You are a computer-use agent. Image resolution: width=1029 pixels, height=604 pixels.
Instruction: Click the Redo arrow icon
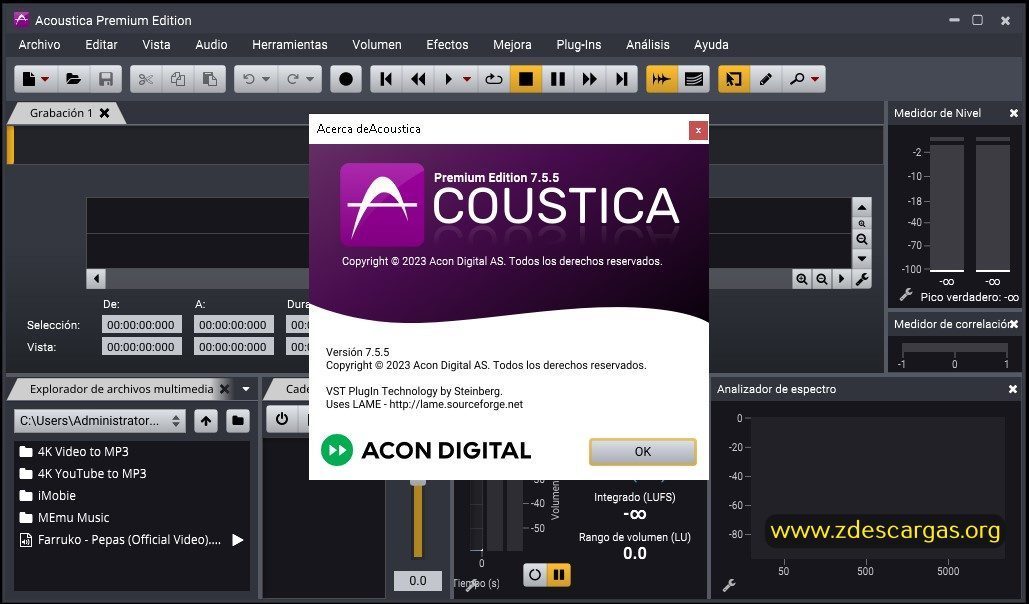pyautogui.click(x=293, y=79)
